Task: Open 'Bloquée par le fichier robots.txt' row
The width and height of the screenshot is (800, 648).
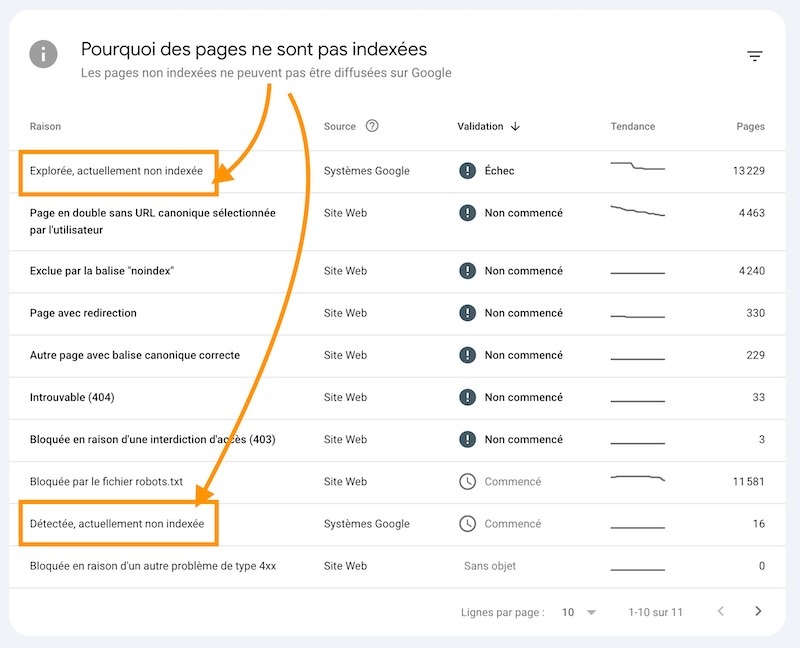Action: tap(397, 482)
